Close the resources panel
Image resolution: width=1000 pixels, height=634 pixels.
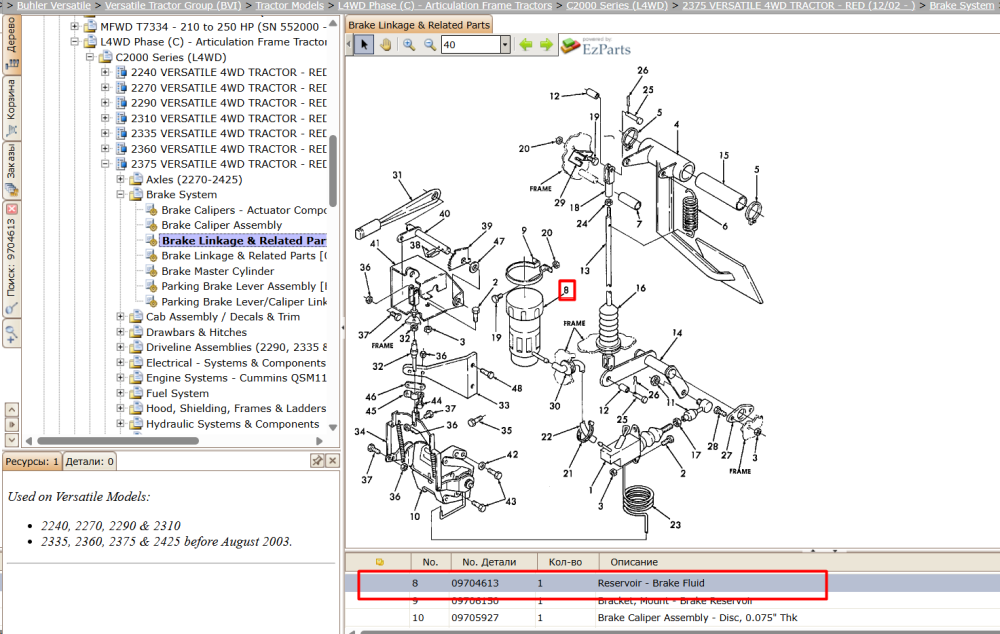[x=332, y=461]
